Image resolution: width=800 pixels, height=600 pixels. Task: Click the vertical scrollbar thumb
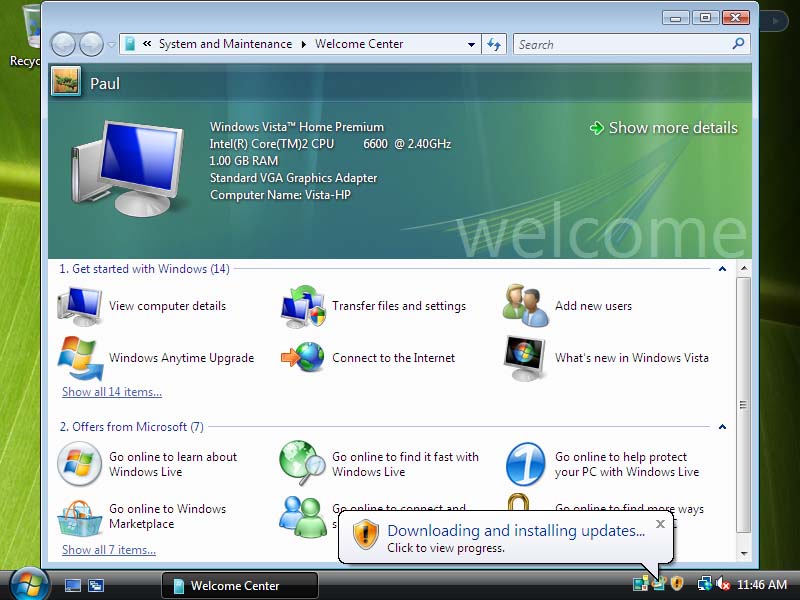point(744,406)
